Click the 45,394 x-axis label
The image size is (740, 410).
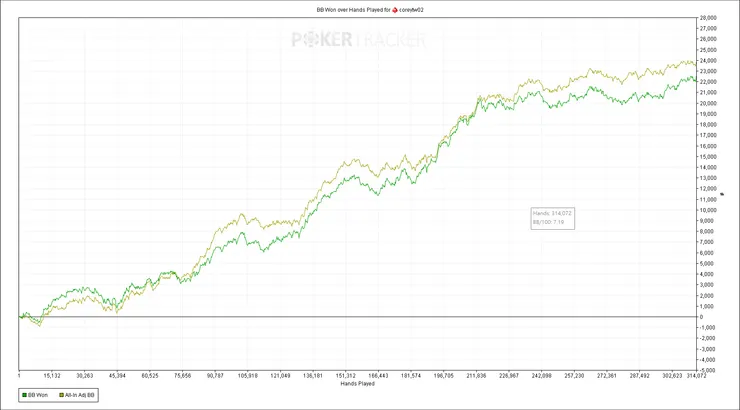click(x=117, y=376)
